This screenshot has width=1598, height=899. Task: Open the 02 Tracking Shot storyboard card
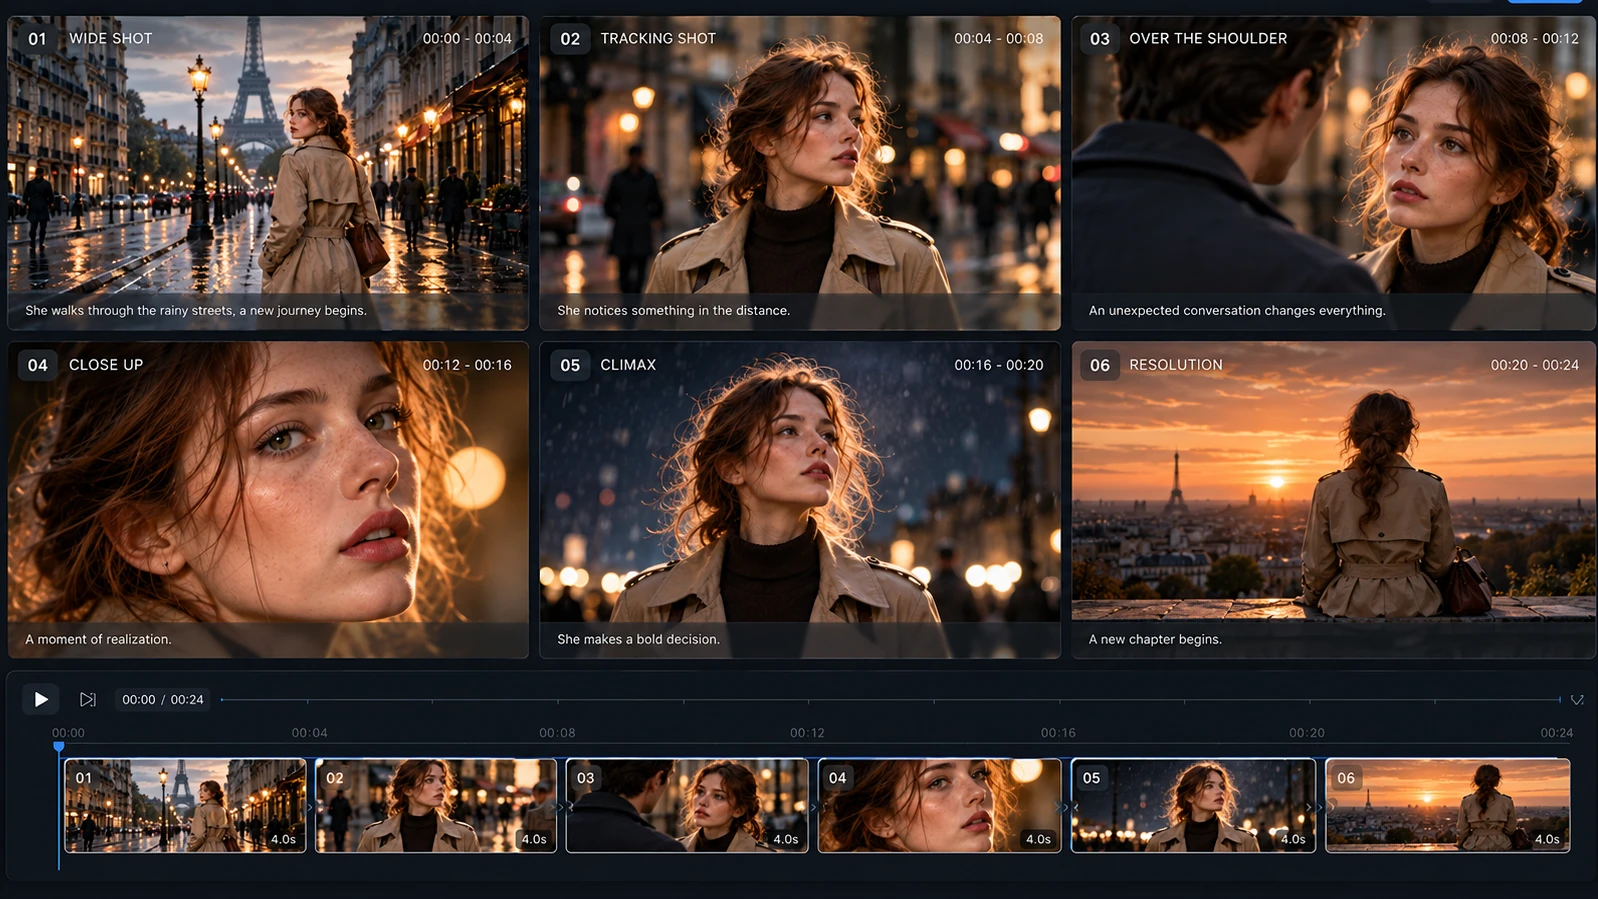[800, 173]
